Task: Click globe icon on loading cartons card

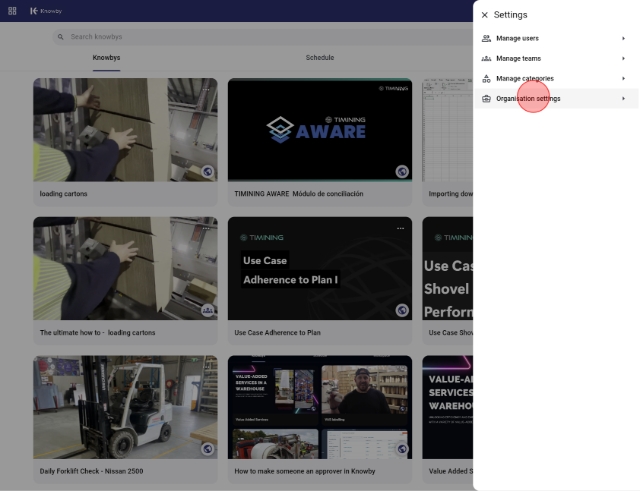Action: (x=208, y=171)
